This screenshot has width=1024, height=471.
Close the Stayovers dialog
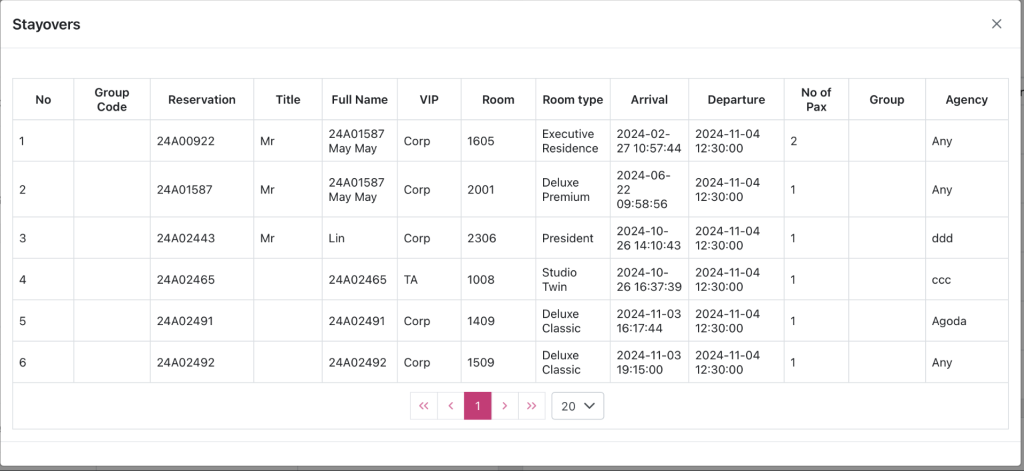pos(996,24)
